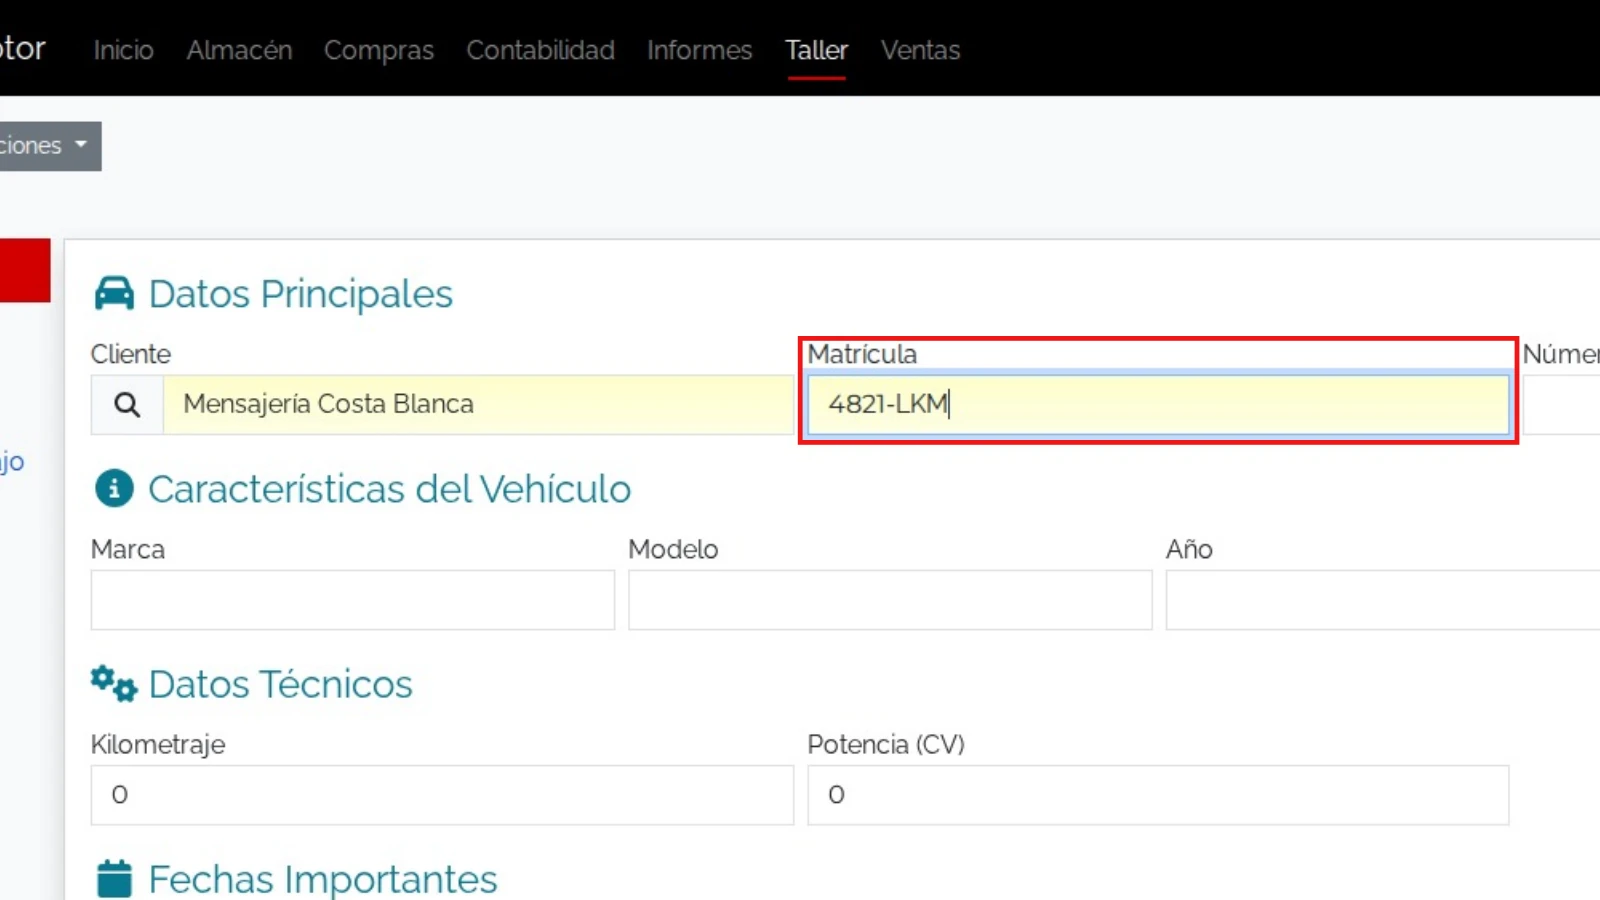
Task: Click the Potencia (CV) input field
Action: coord(1158,795)
